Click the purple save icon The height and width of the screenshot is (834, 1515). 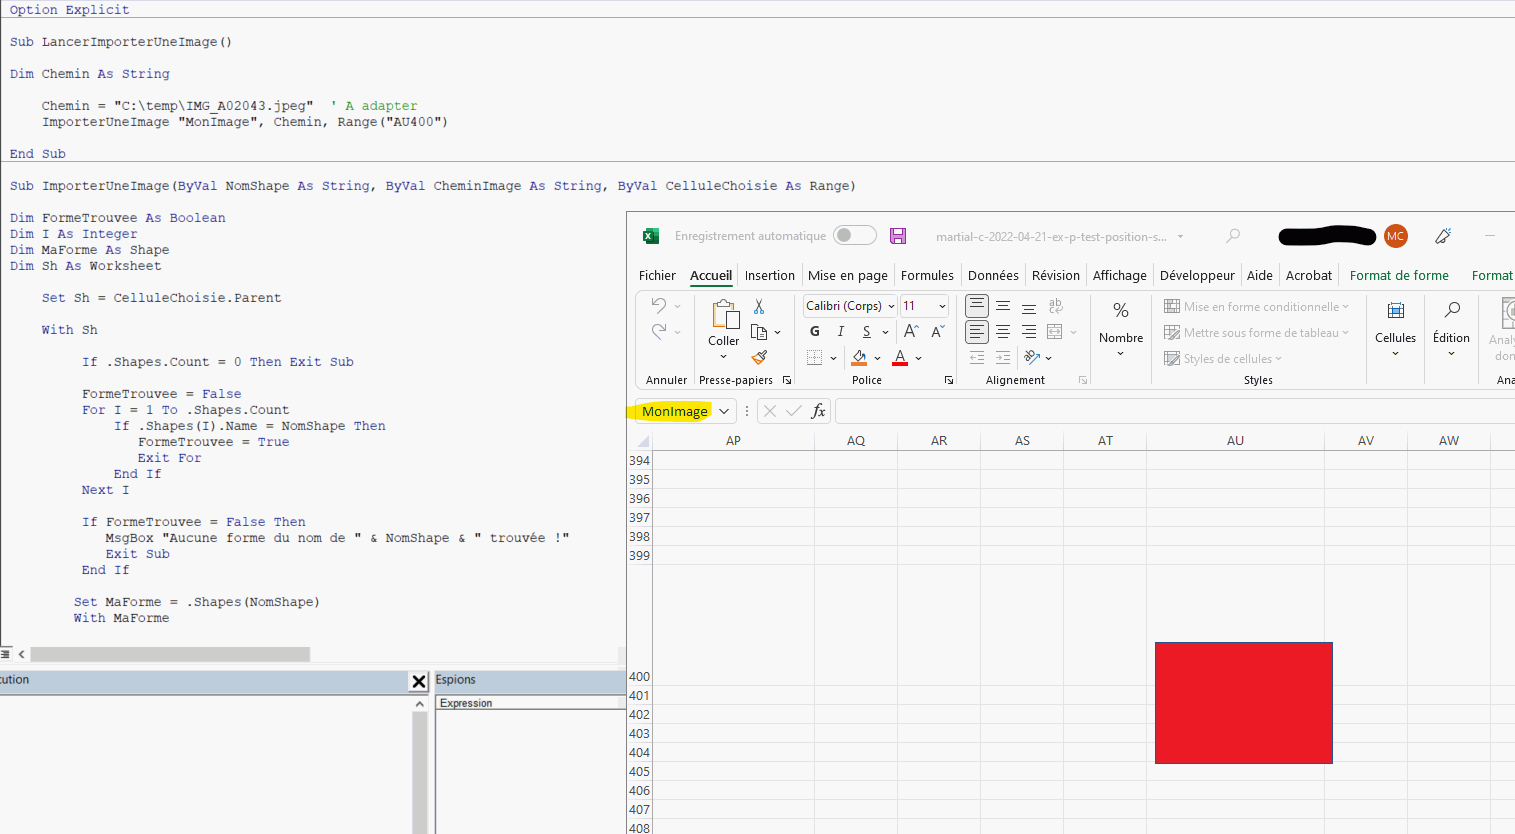(x=898, y=236)
